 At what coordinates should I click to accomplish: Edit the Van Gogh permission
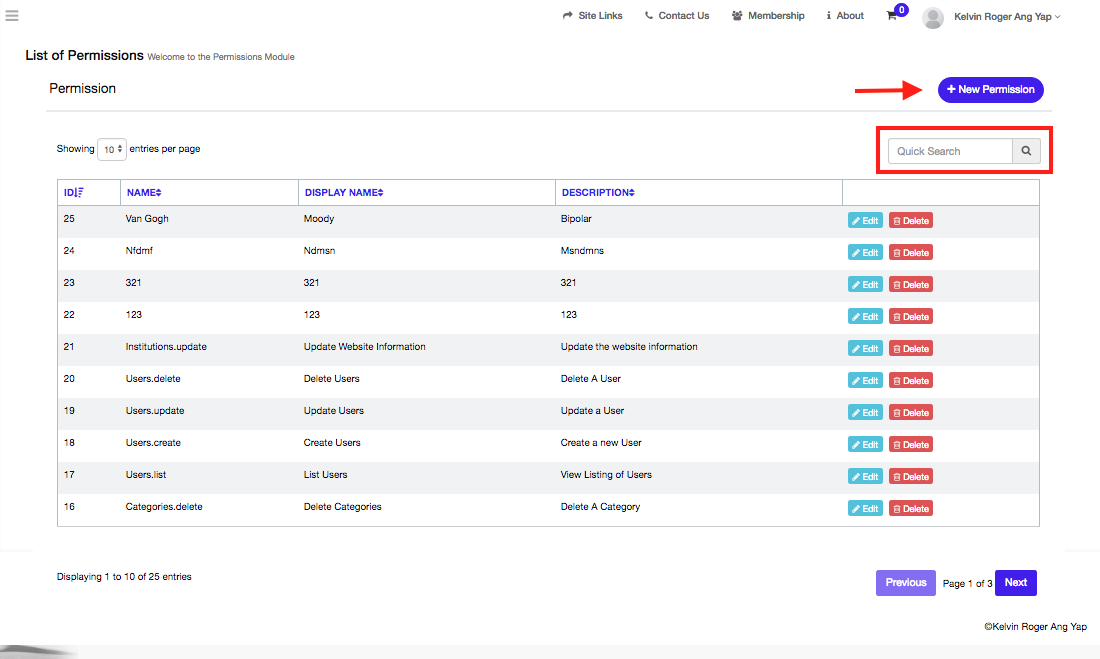click(x=865, y=221)
